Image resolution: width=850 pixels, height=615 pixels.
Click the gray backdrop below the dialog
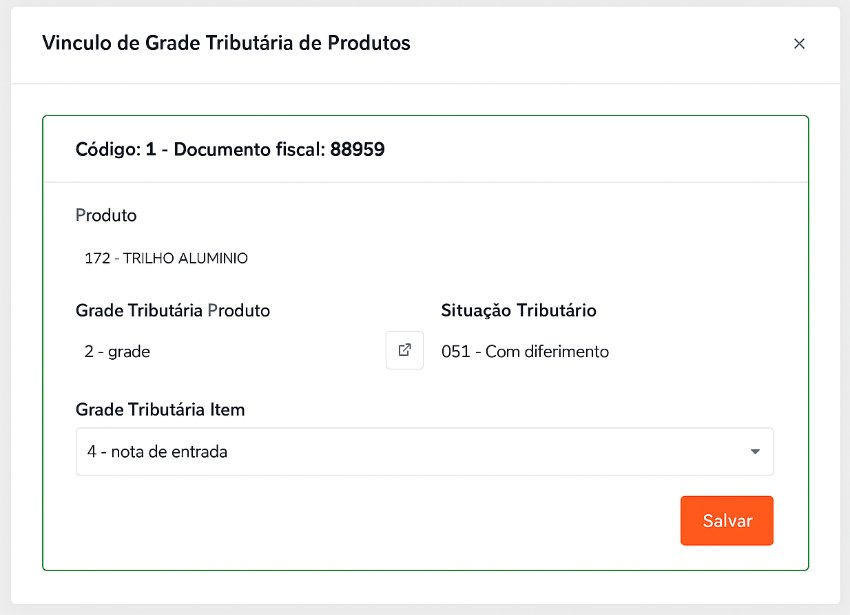pos(425,609)
